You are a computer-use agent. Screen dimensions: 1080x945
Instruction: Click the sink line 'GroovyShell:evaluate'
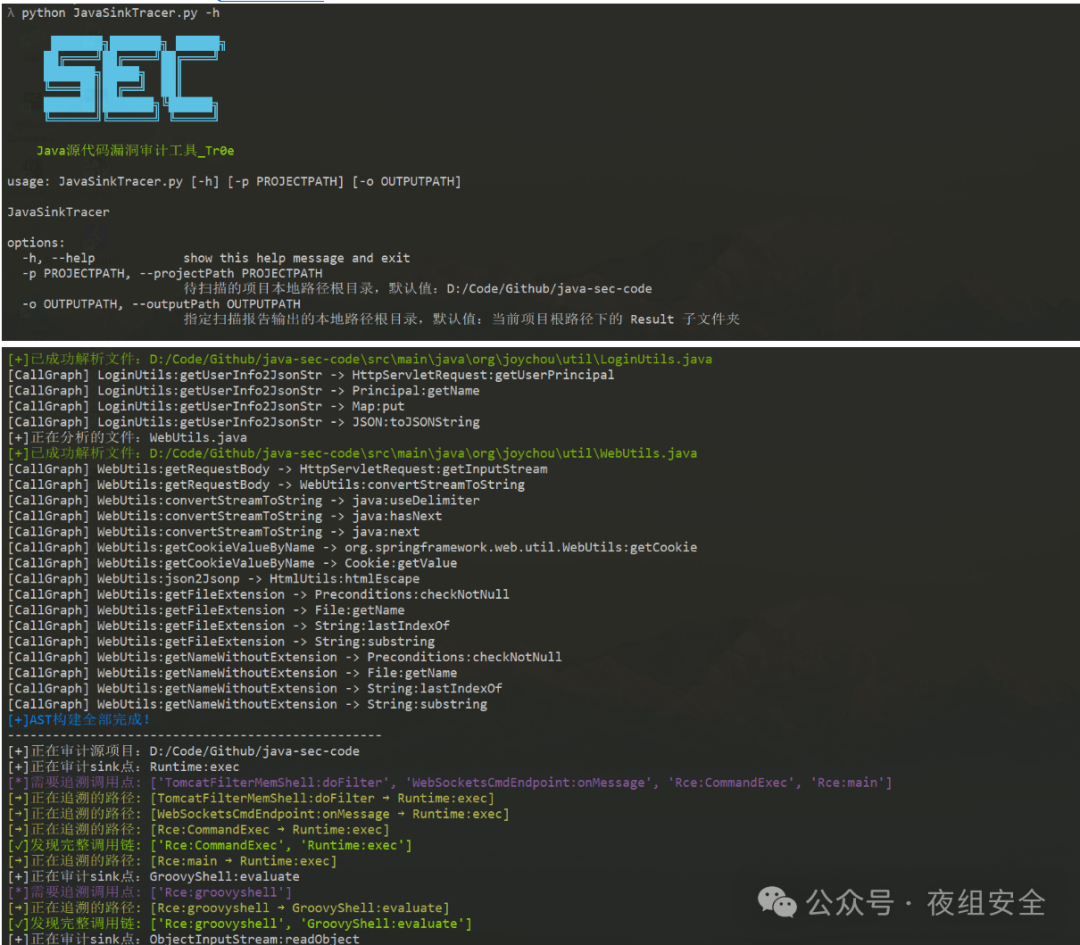154,878
